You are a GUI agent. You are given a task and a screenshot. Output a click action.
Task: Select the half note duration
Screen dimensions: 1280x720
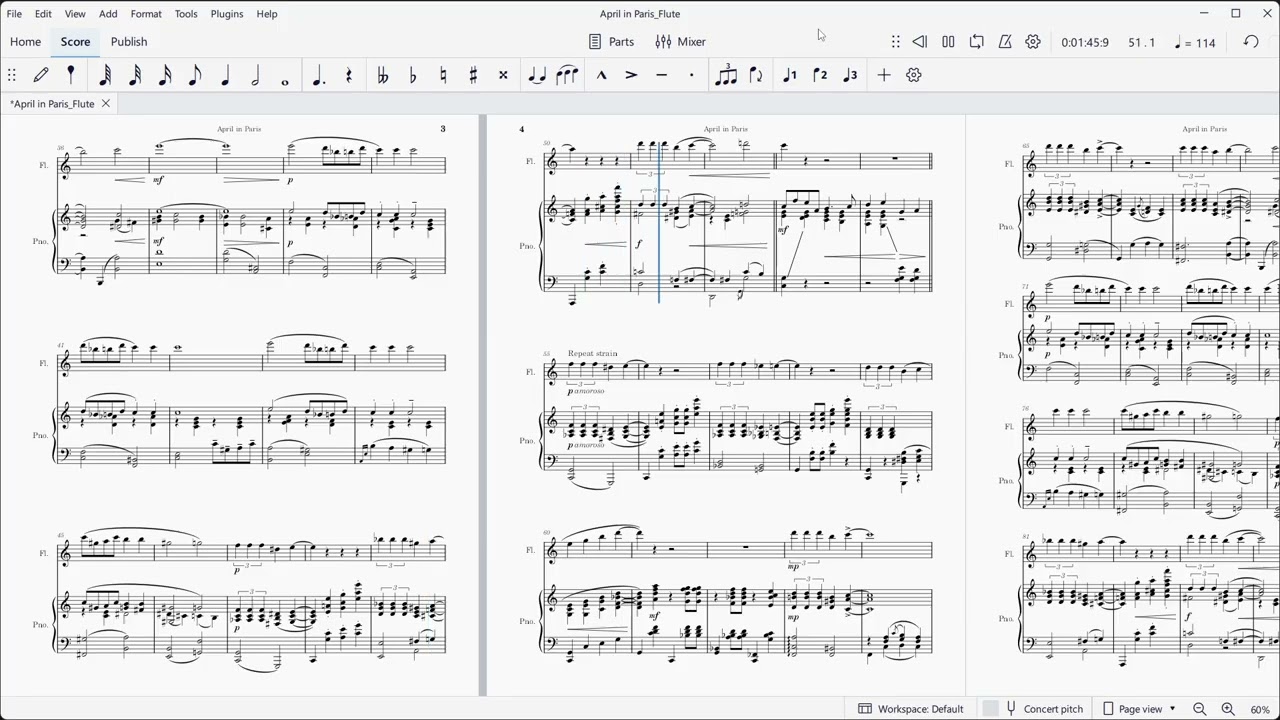coord(255,75)
